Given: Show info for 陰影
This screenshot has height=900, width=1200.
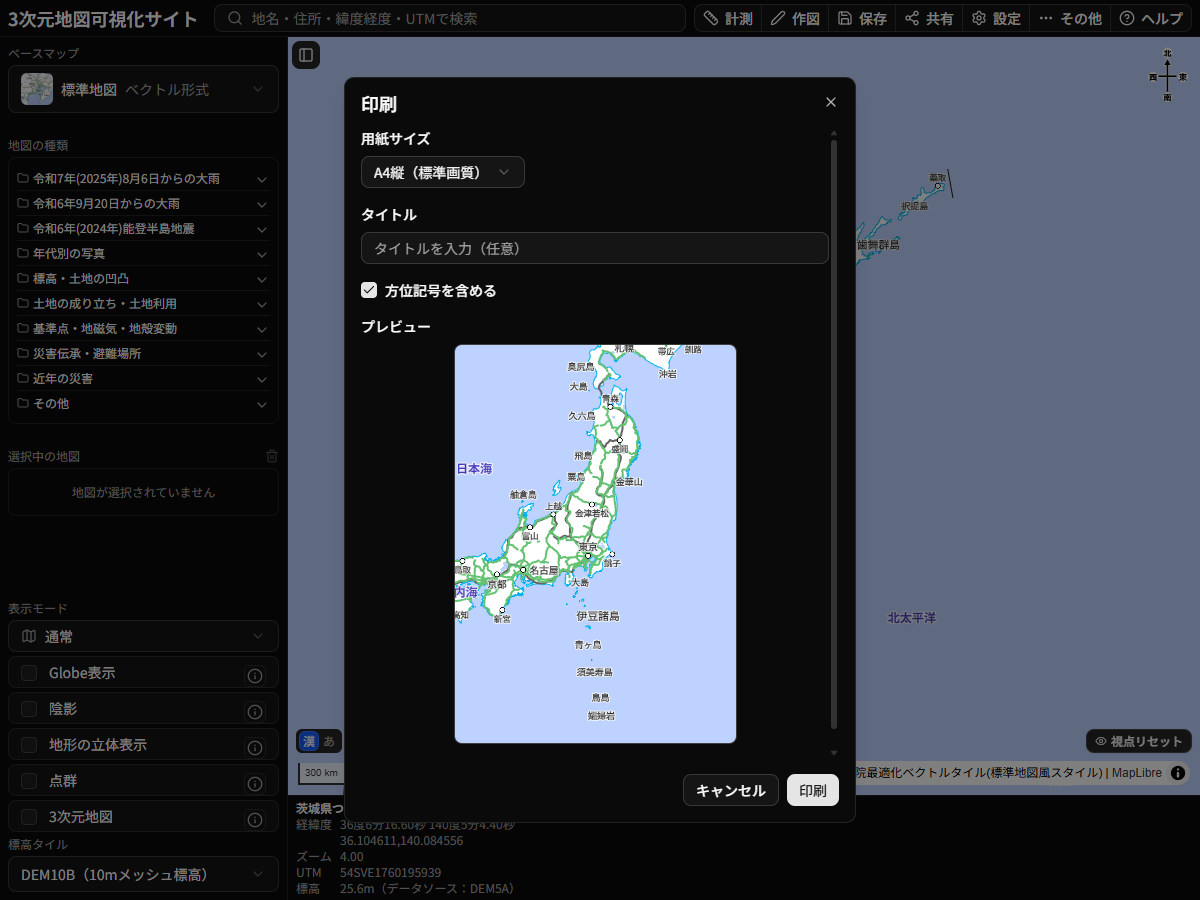Looking at the screenshot, I should click(x=254, y=712).
